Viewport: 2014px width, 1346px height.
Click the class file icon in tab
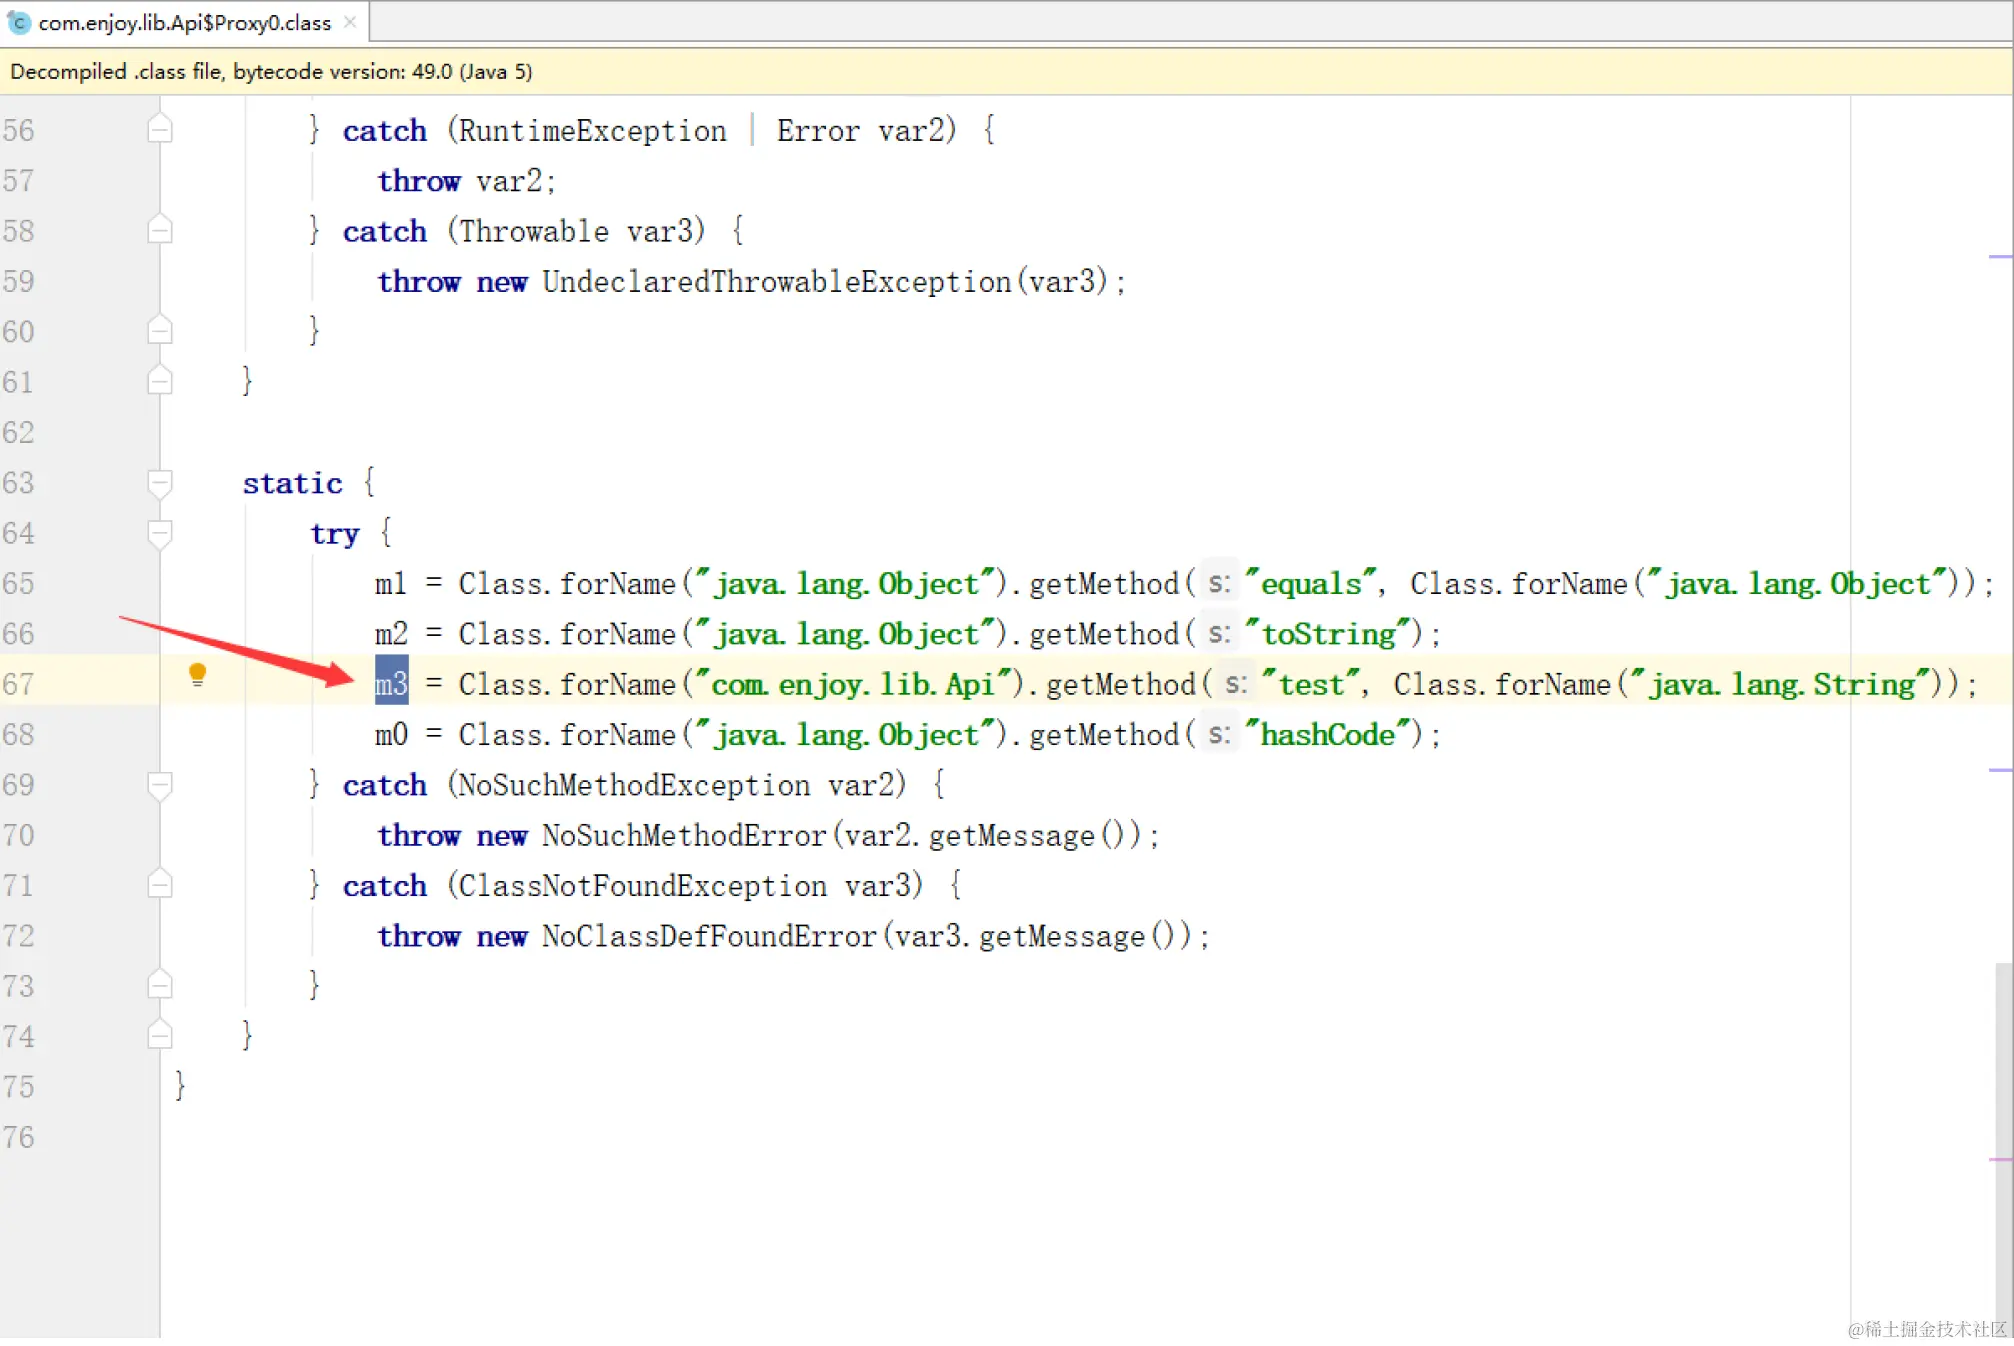pos(19,22)
